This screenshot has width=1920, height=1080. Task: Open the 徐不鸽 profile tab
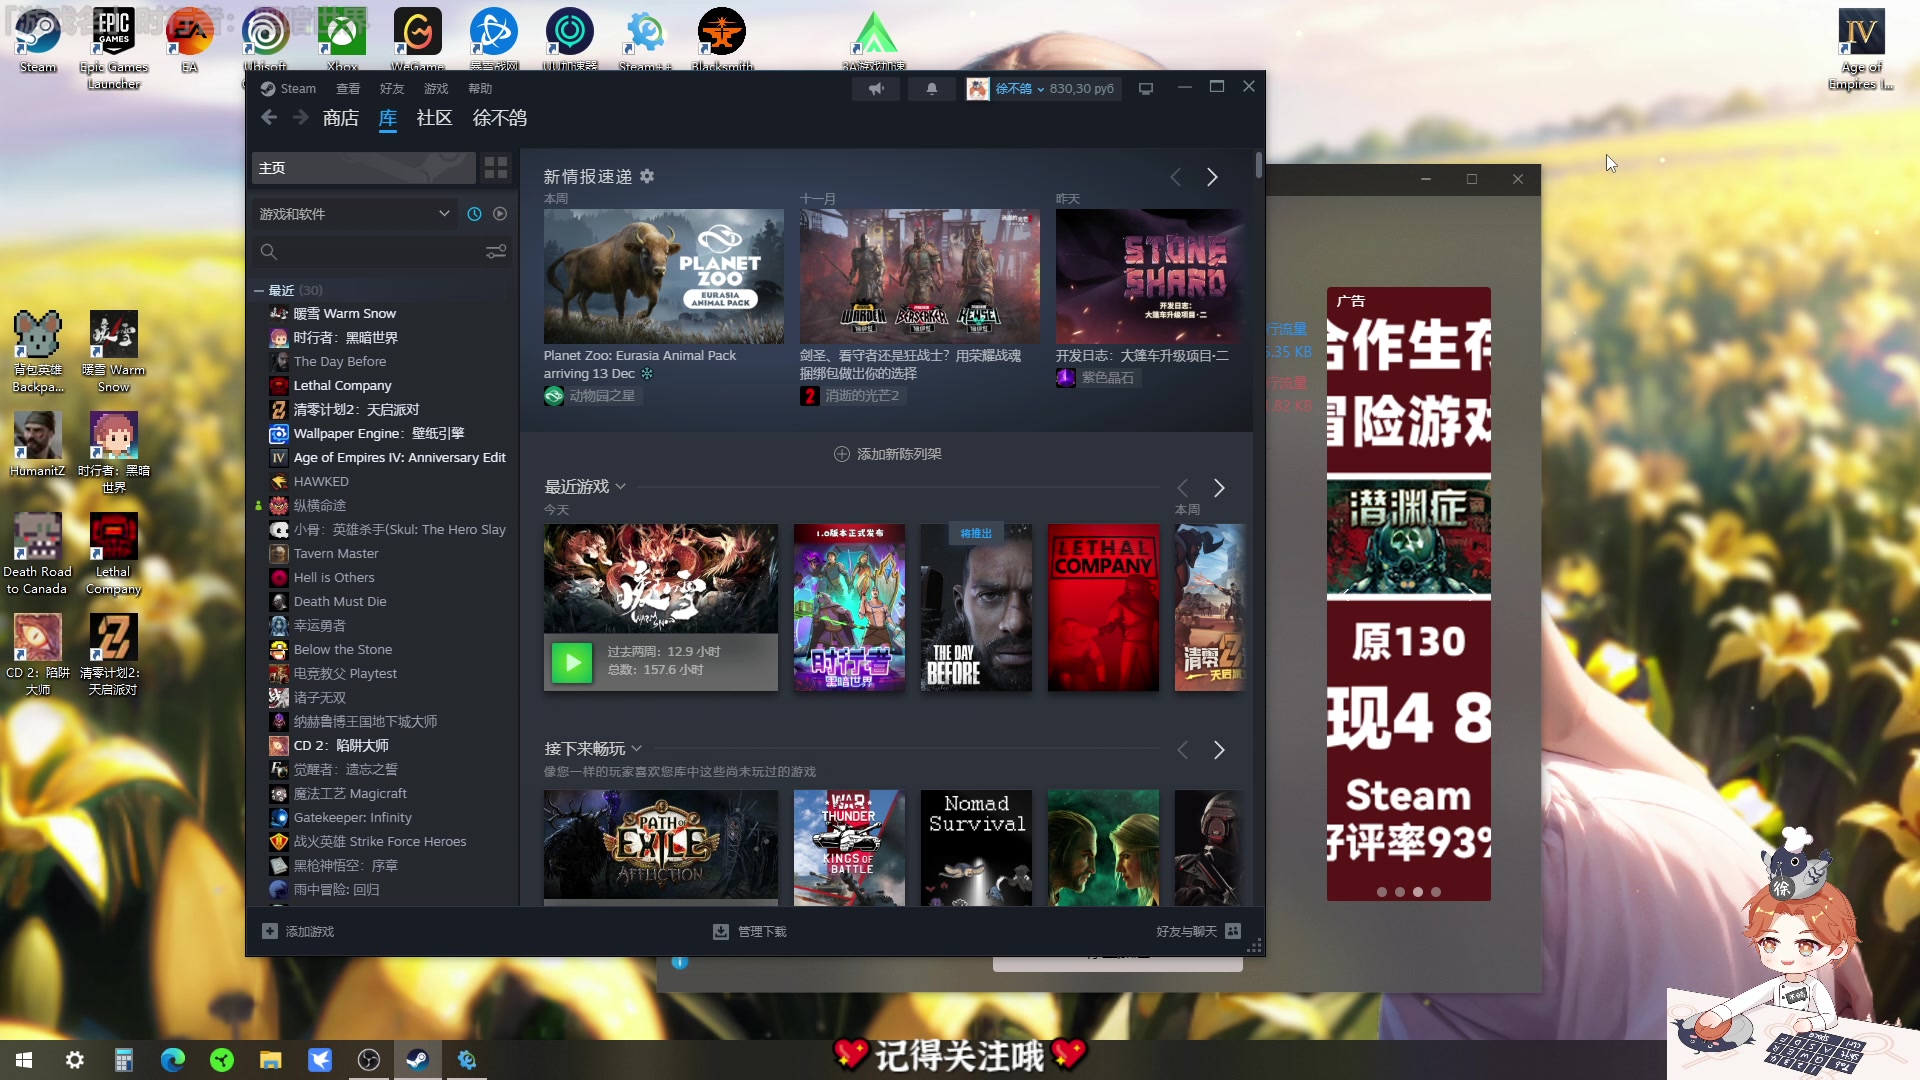[500, 118]
